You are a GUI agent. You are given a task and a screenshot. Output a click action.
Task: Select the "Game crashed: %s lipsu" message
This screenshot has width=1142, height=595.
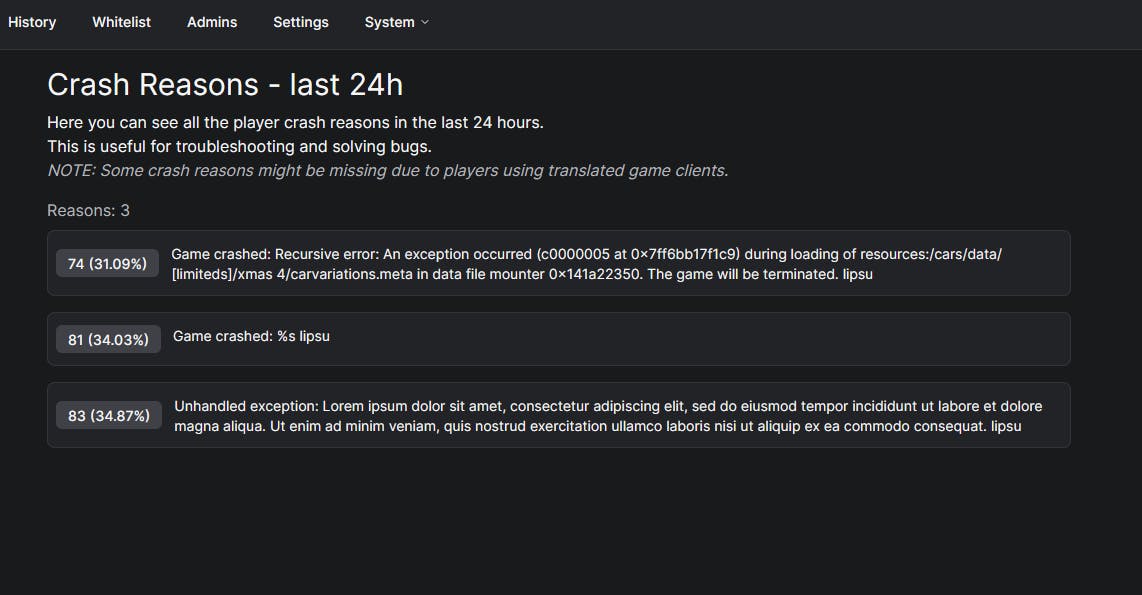click(x=251, y=336)
